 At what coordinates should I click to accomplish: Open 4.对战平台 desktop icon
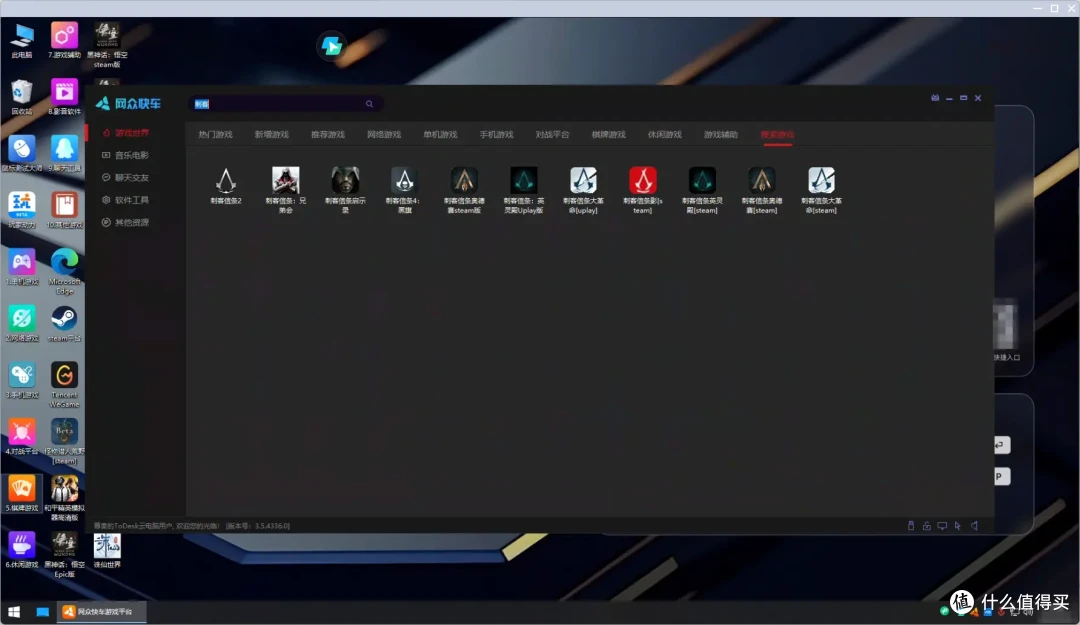(22, 437)
